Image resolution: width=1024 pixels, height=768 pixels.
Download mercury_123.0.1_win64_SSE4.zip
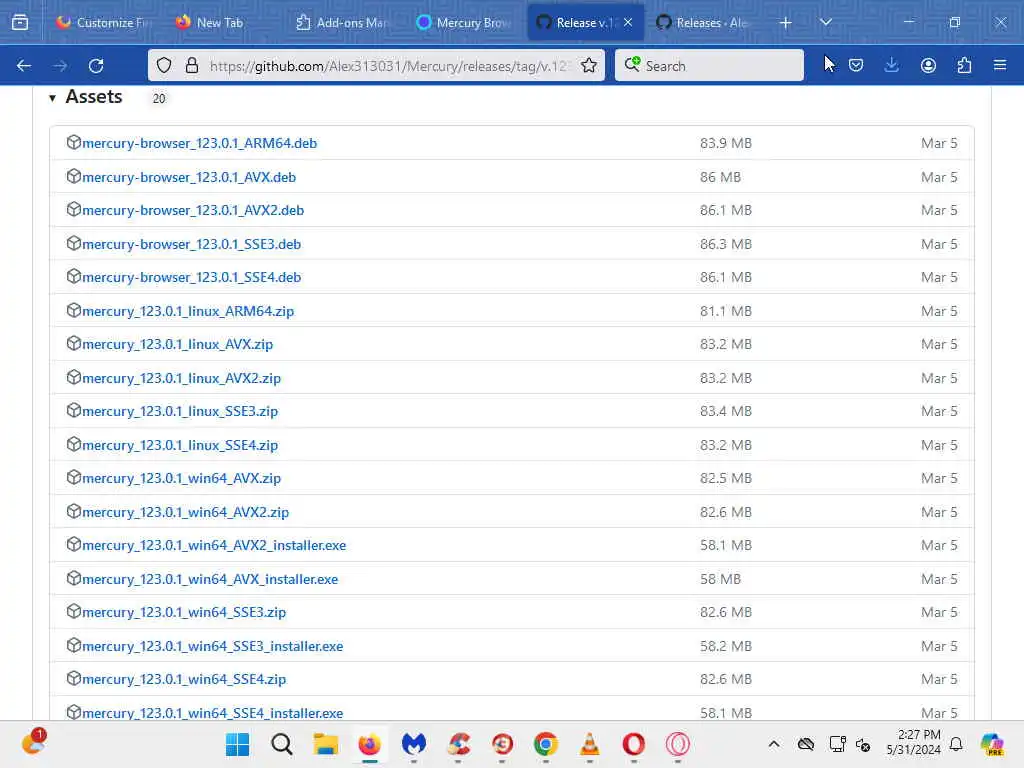click(184, 680)
